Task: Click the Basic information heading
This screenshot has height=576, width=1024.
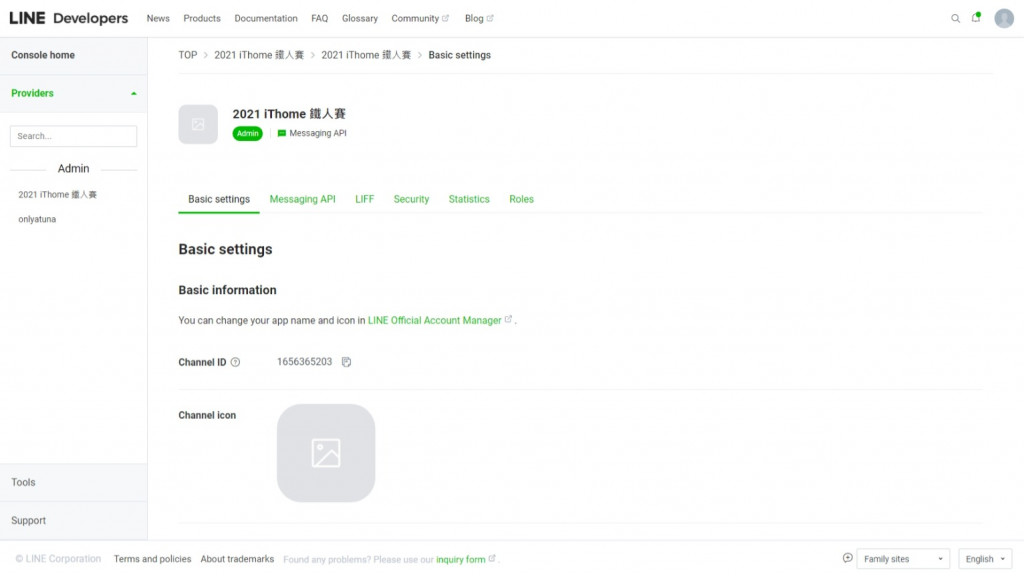Action: pos(227,290)
